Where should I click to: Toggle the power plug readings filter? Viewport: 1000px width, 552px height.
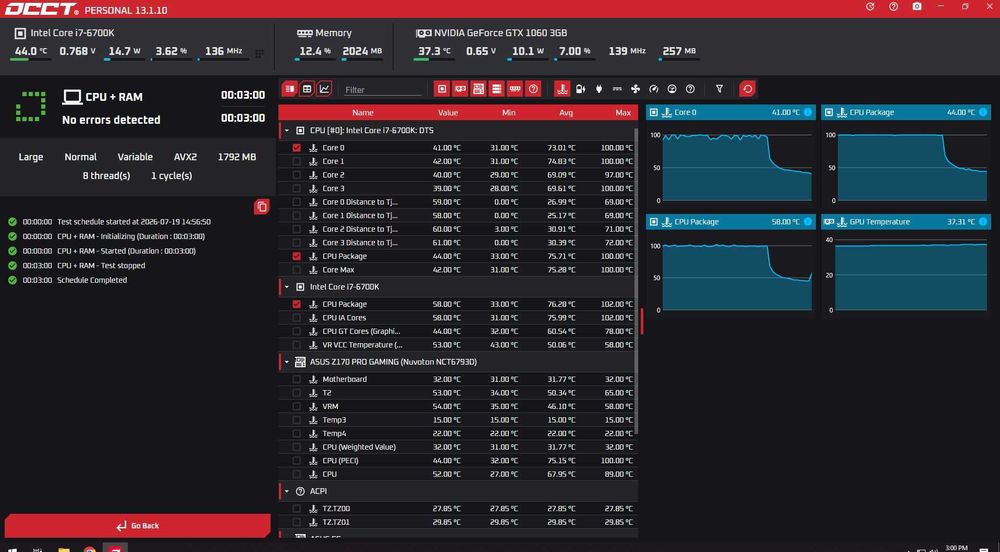pyautogui.click(x=599, y=89)
